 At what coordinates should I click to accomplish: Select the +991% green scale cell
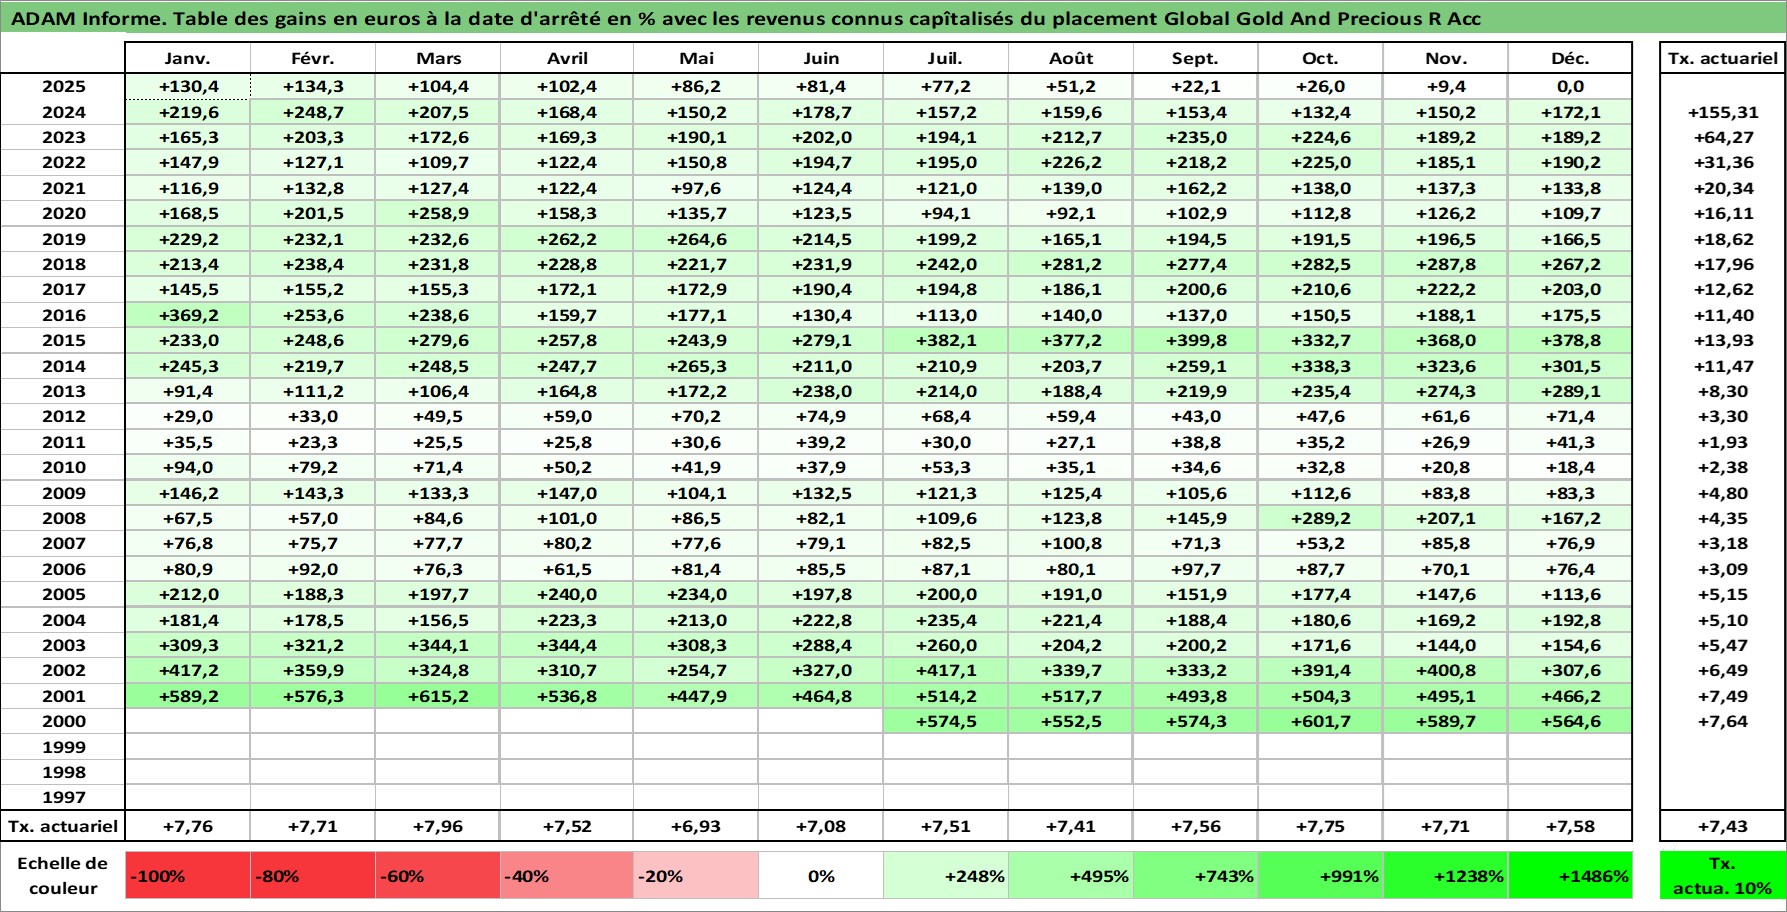click(1320, 876)
